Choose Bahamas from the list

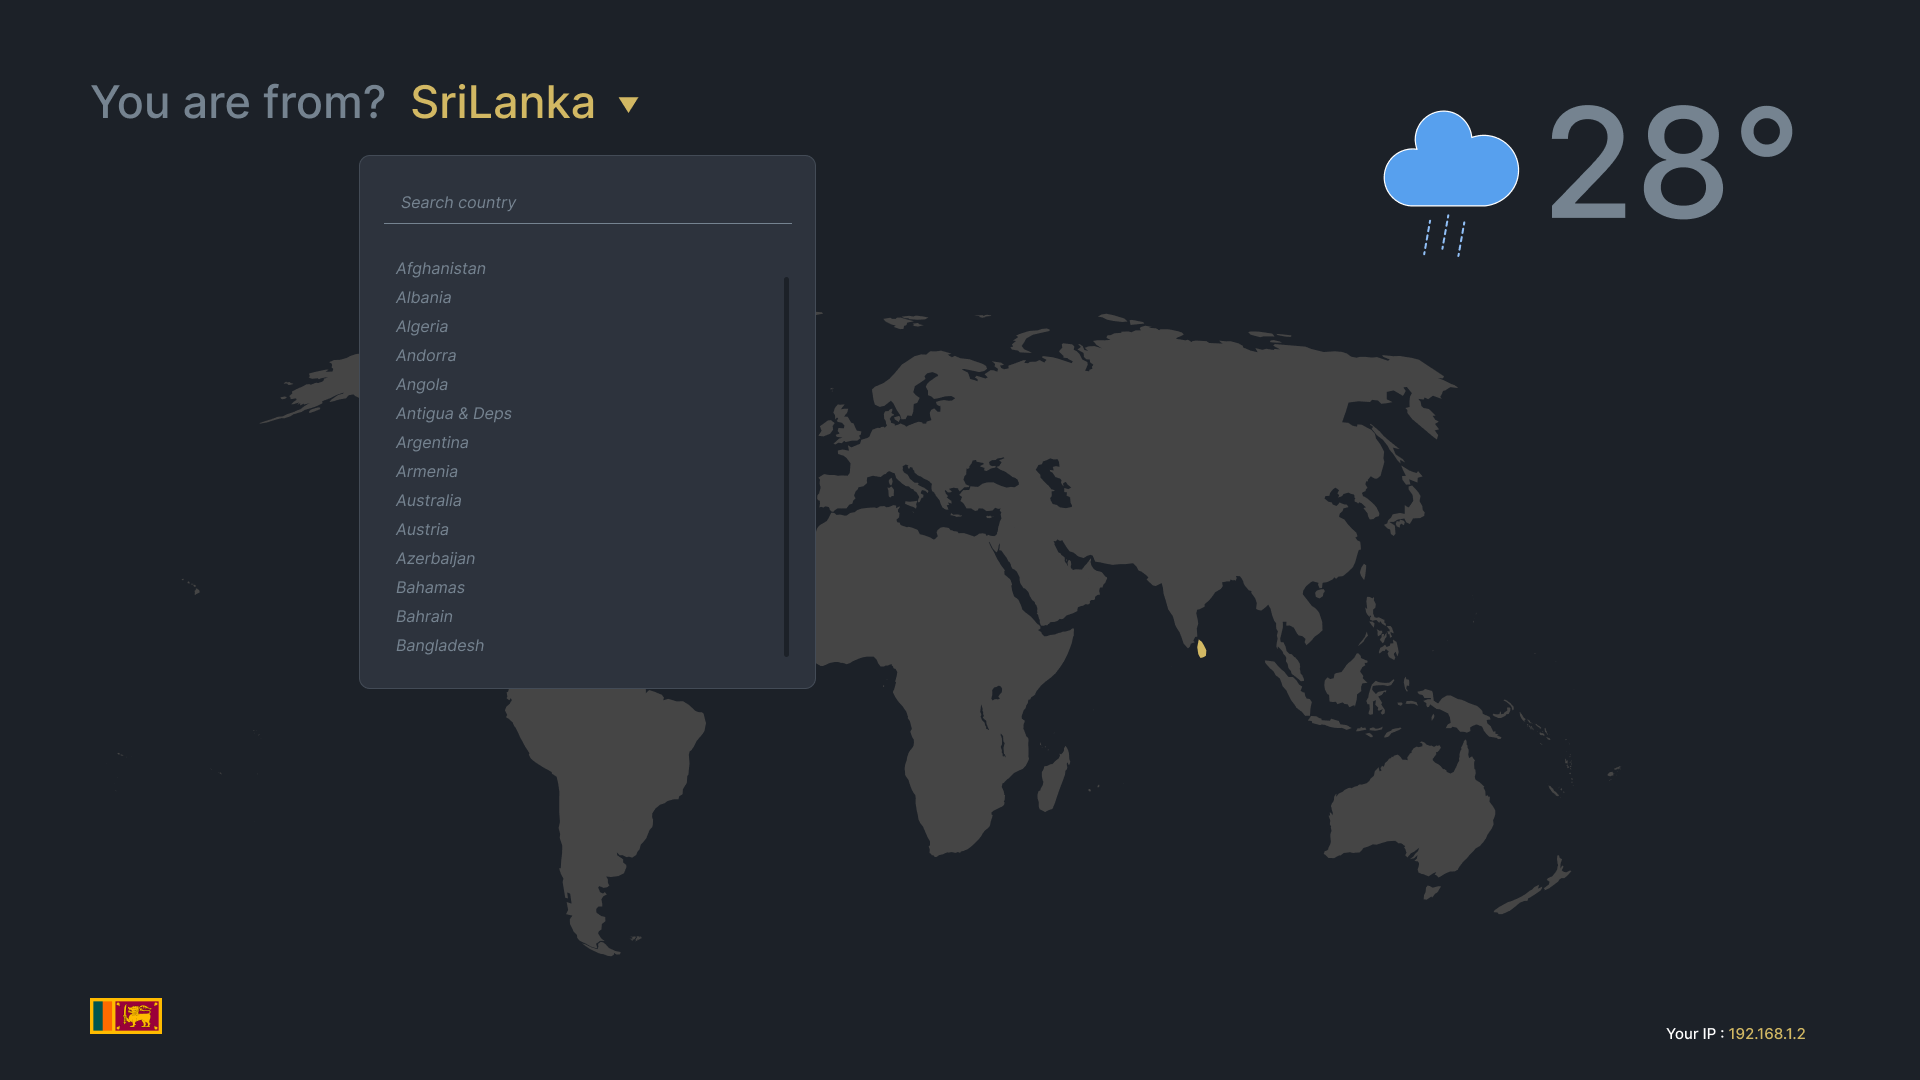[430, 587]
